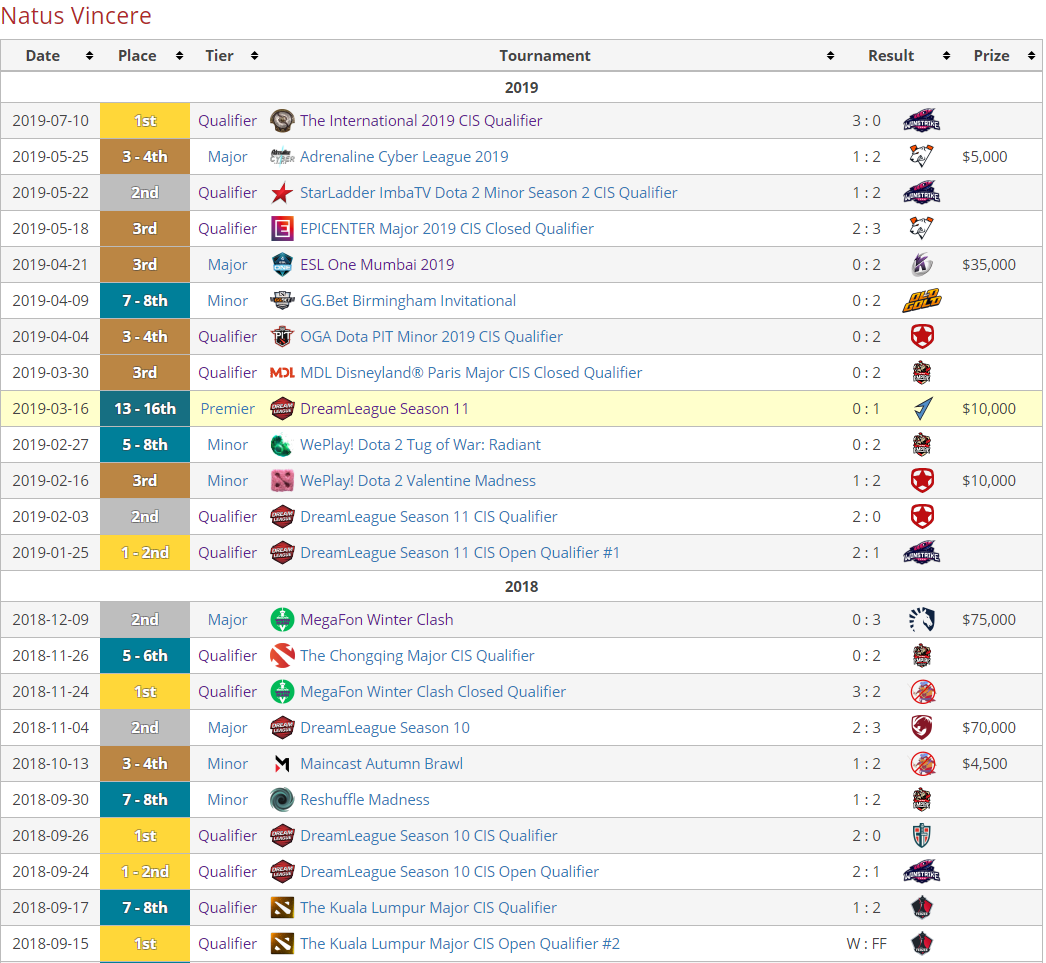Viewport: 1046px width, 963px height.
Task: Click EPICENTER Major tournament icon
Action: pyautogui.click(x=282, y=229)
